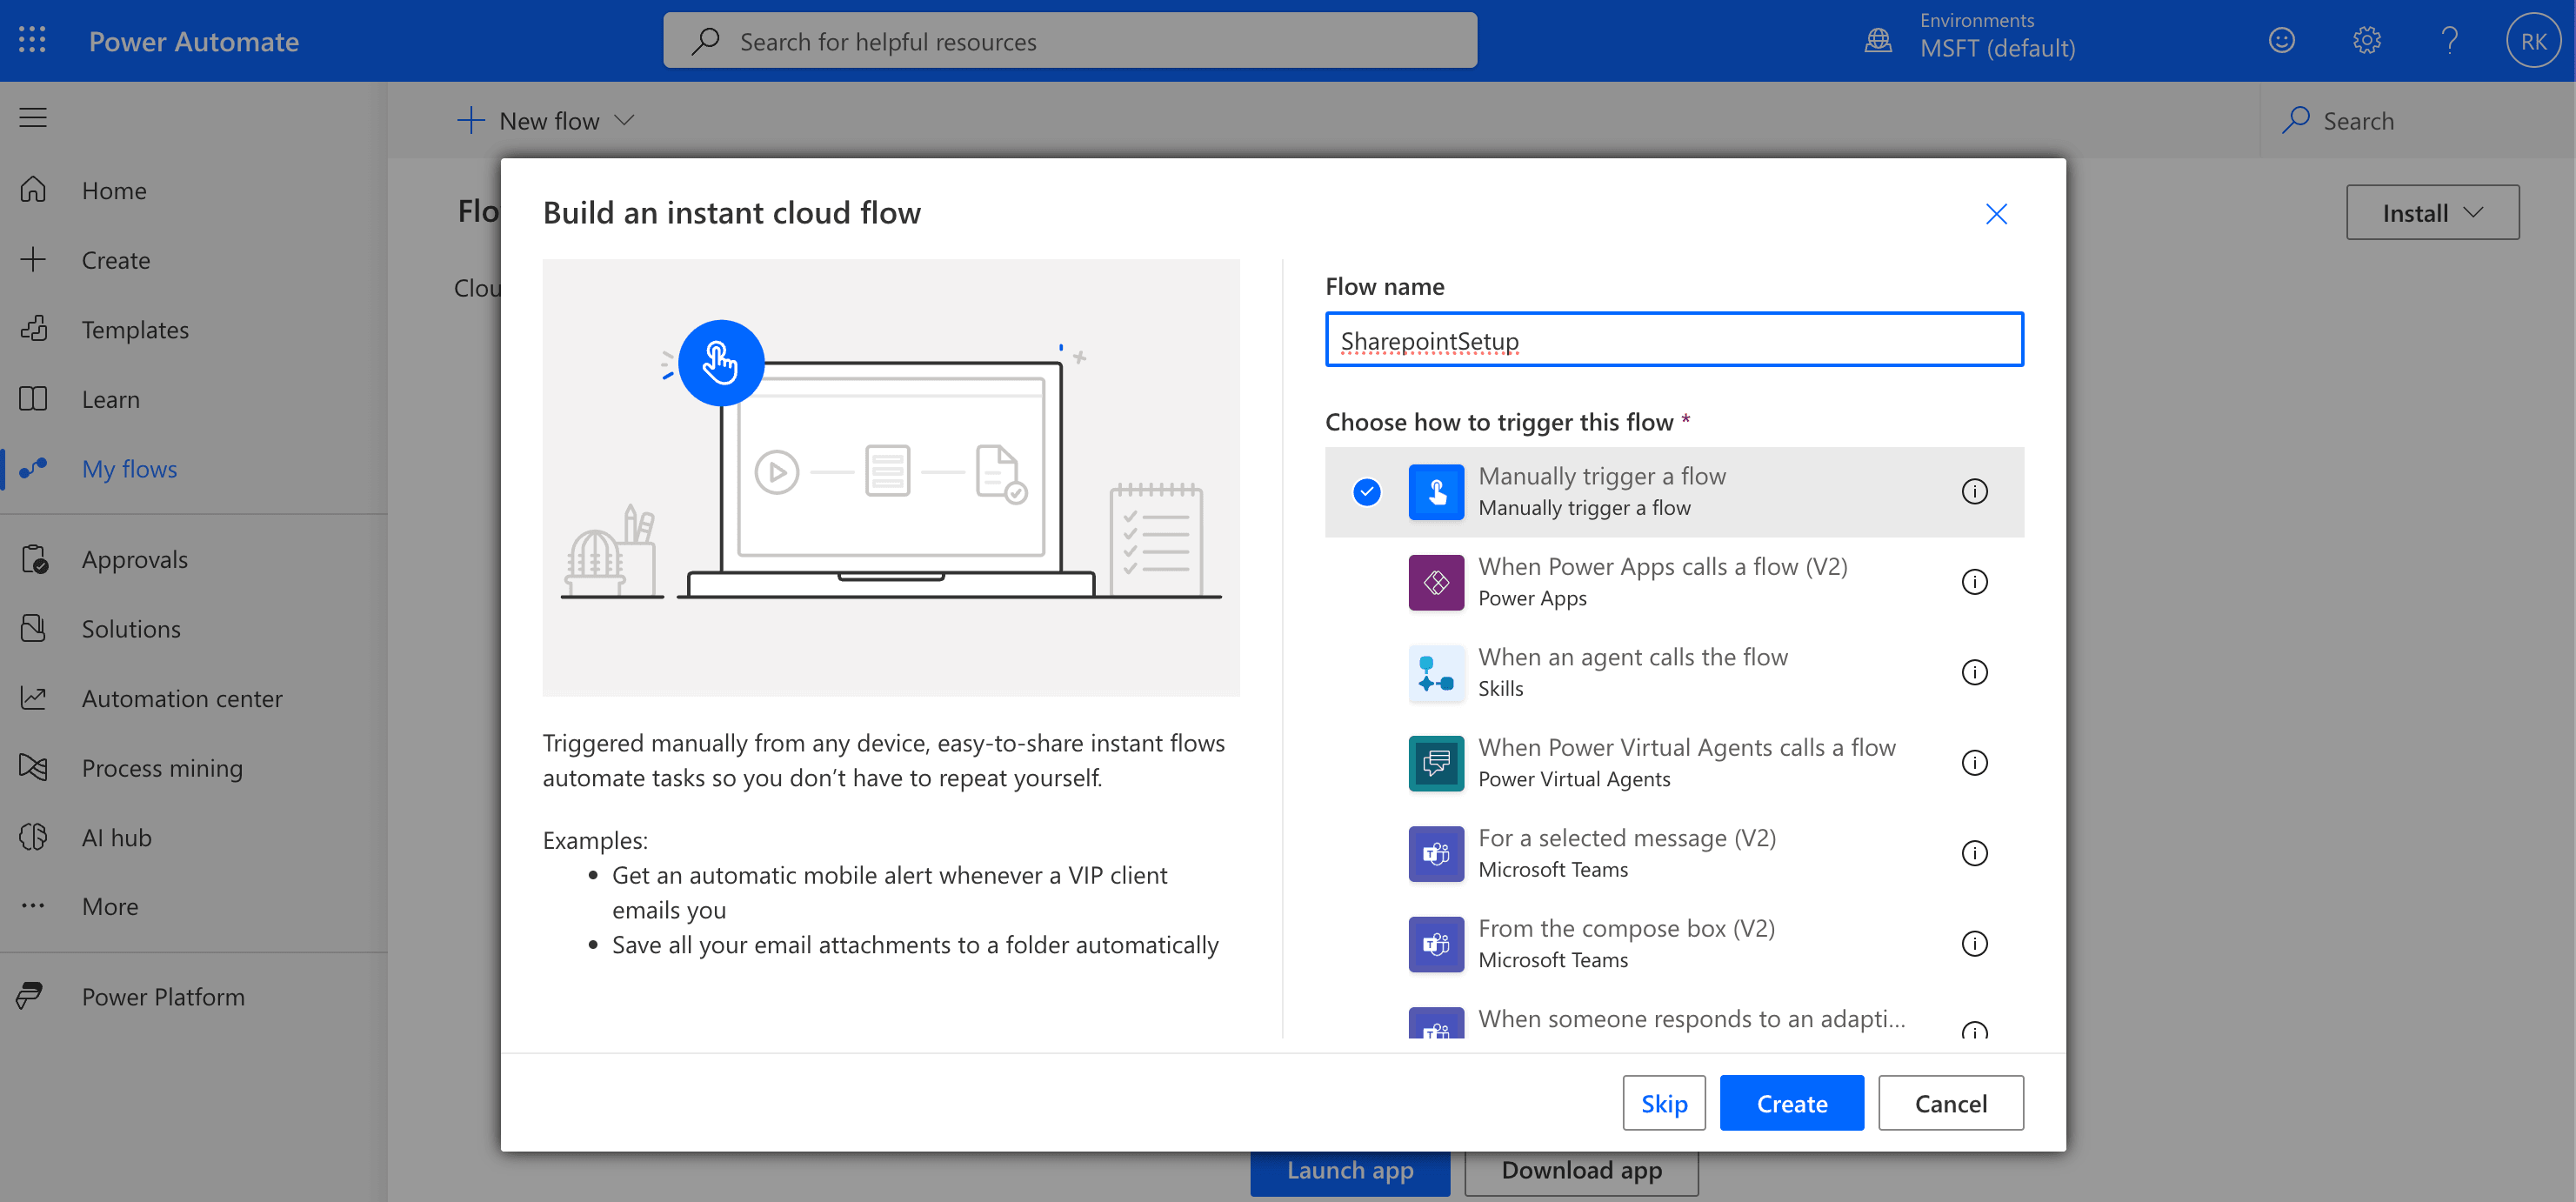The width and height of the screenshot is (2576, 1202).
Task: Click the AI hub brain icon
Action: coord(33,837)
